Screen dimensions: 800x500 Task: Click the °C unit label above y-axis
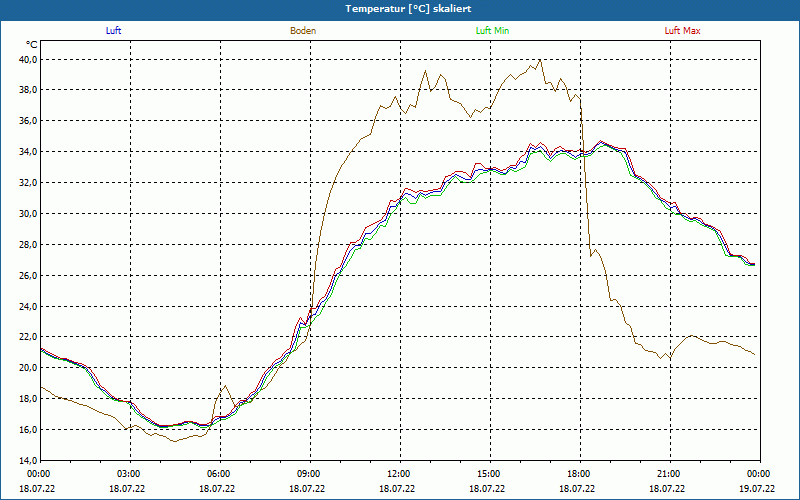[x=31, y=45]
